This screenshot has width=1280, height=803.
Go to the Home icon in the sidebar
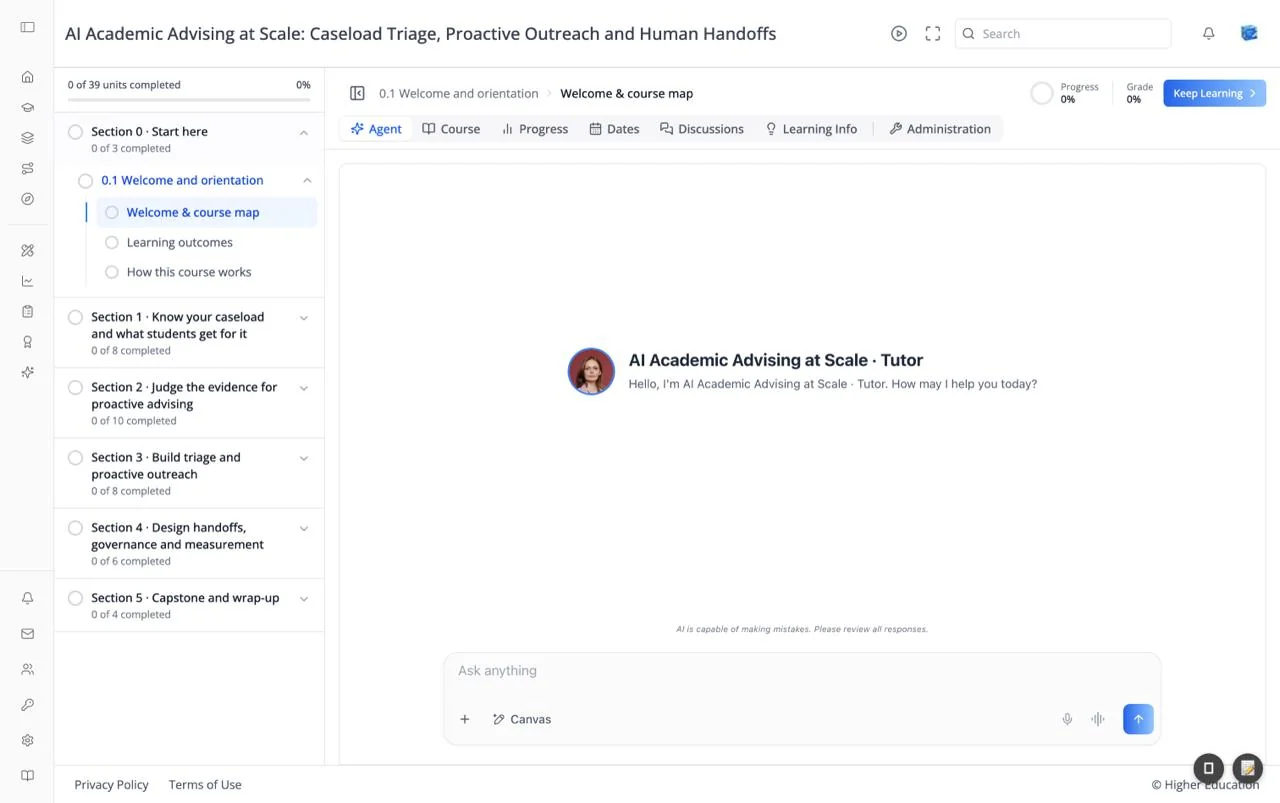(27, 77)
